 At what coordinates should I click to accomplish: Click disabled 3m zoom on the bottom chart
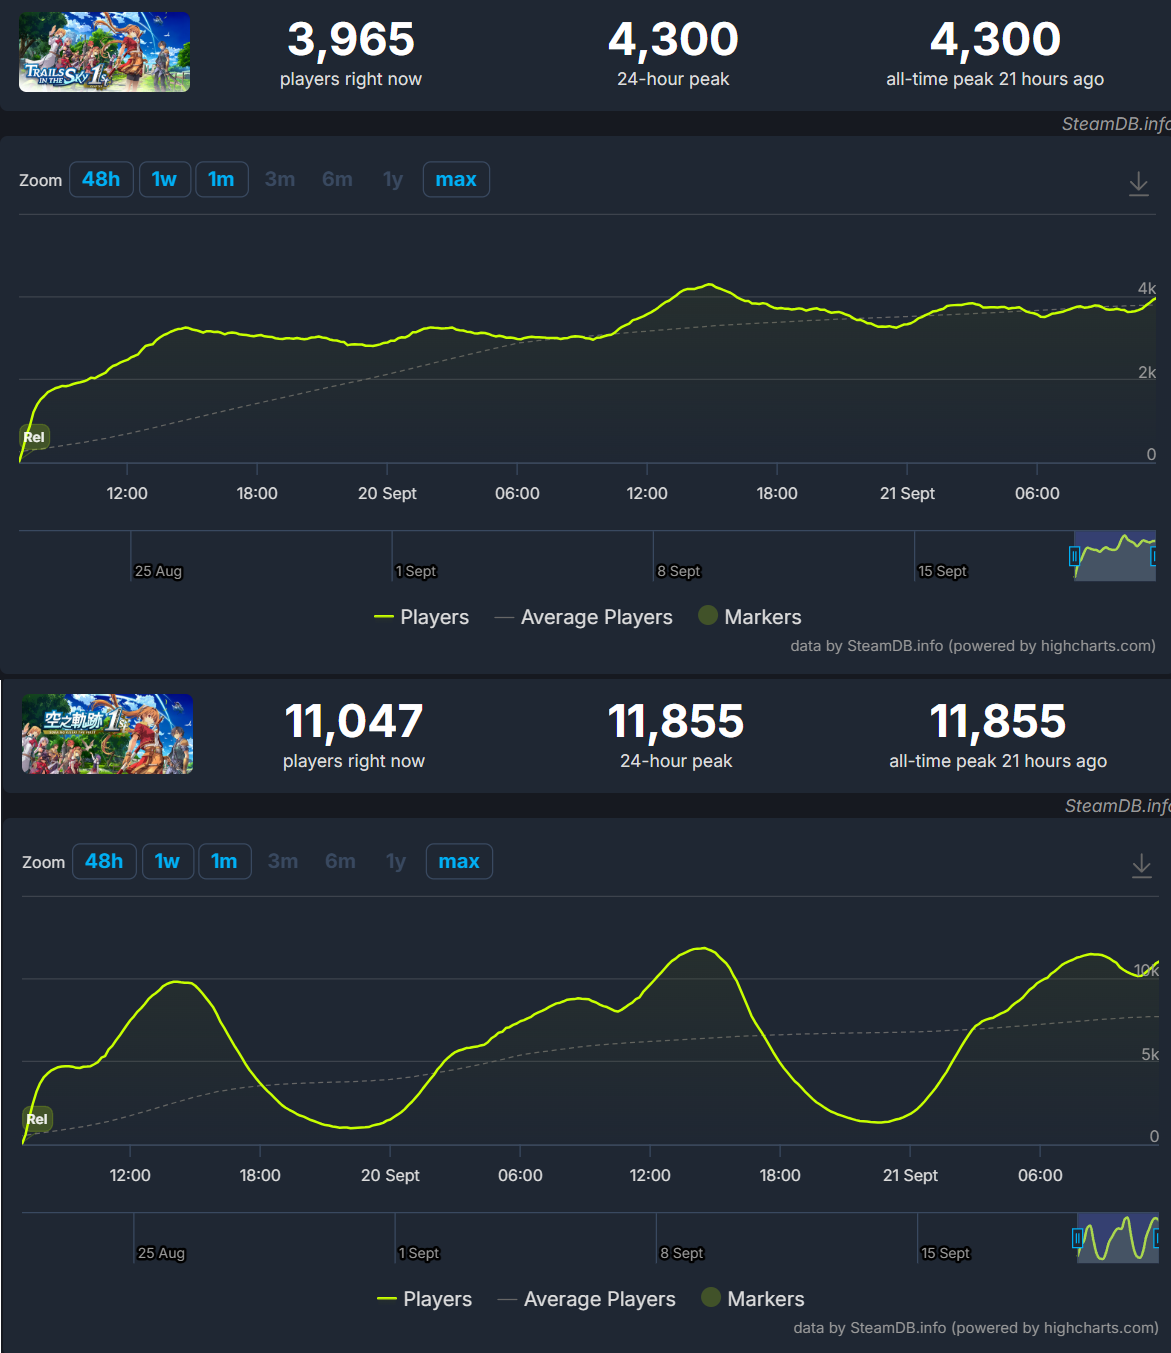(x=283, y=861)
